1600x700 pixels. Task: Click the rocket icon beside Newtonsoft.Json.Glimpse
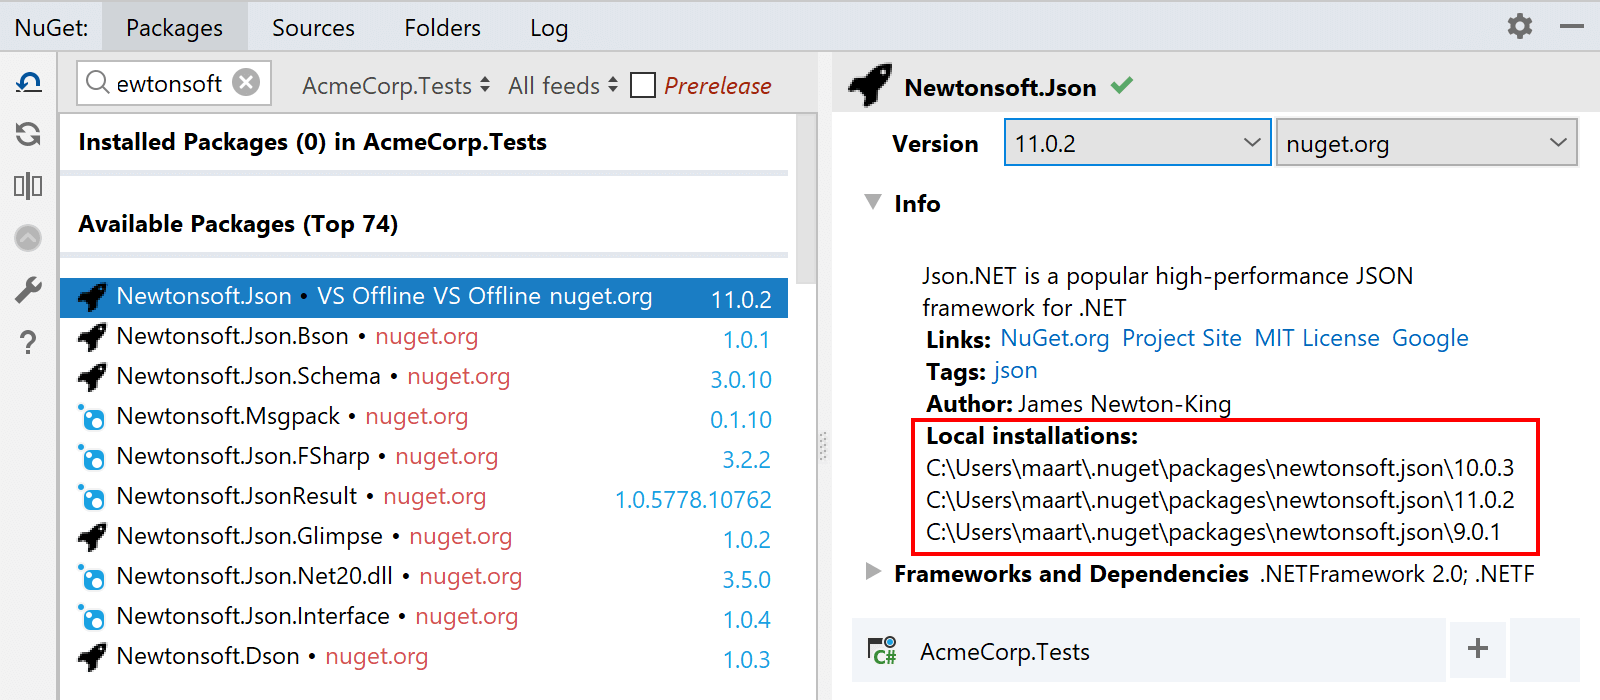(92, 537)
